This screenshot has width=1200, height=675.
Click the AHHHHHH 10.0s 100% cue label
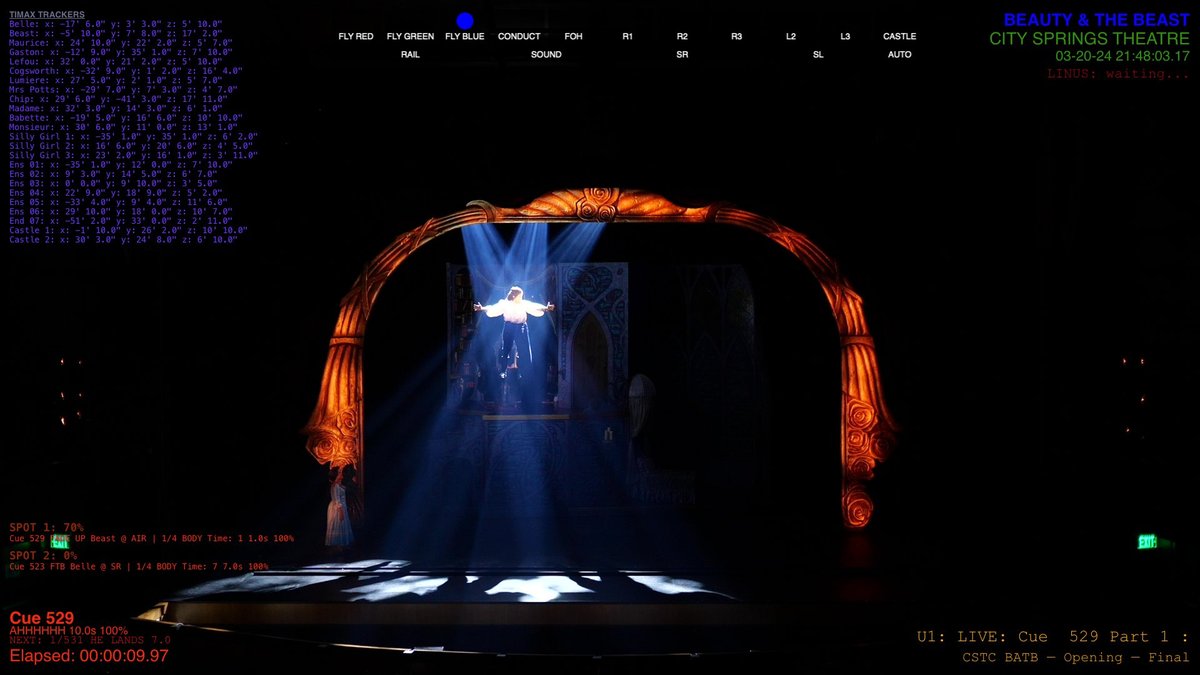click(68, 631)
